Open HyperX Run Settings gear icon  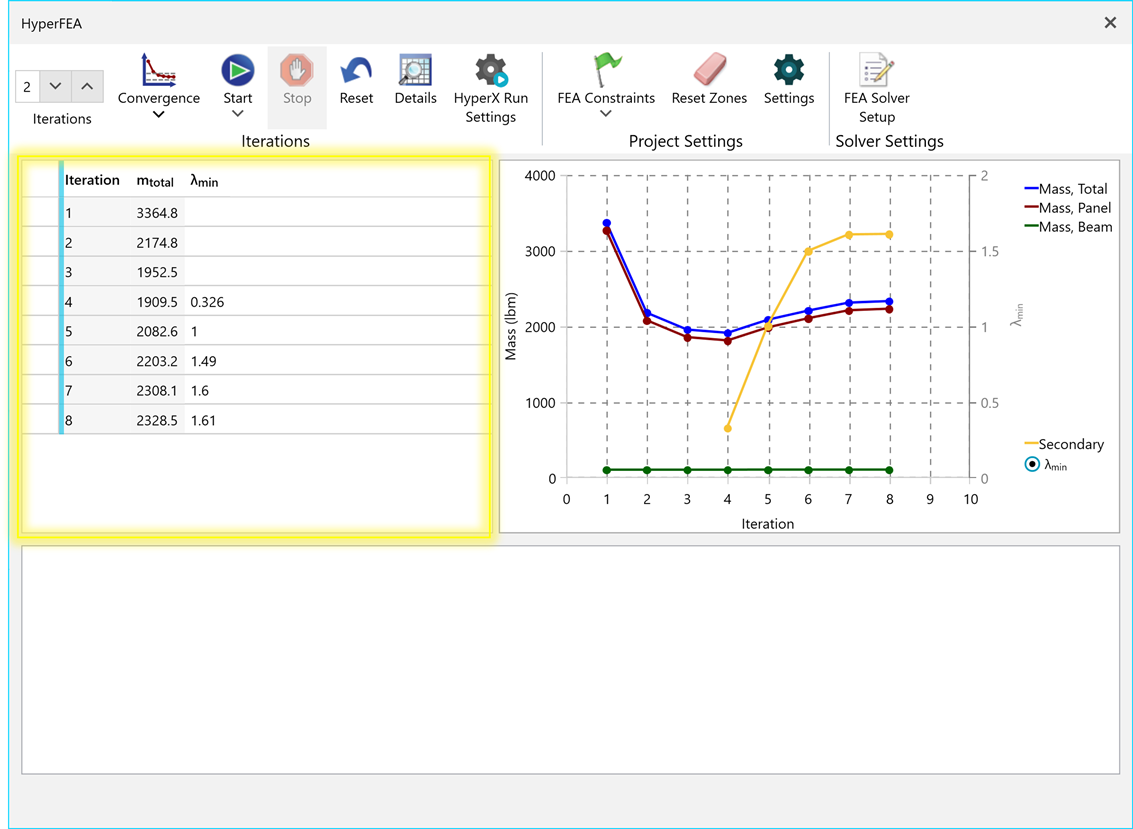click(x=491, y=71)
